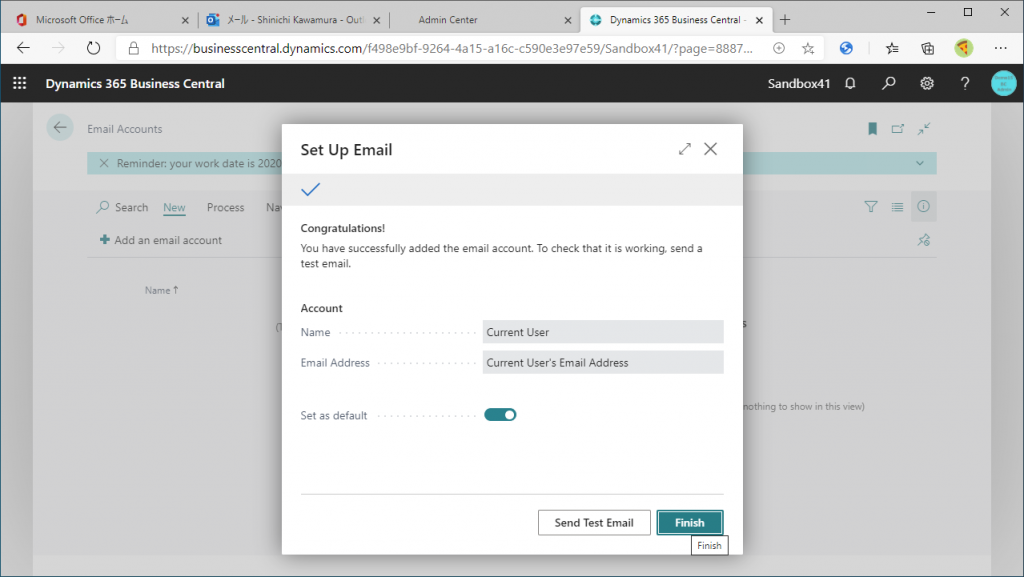Close the Dynamics 365 Business Central tab
This screenshot has height=577, width=1024.
[760, 20]
